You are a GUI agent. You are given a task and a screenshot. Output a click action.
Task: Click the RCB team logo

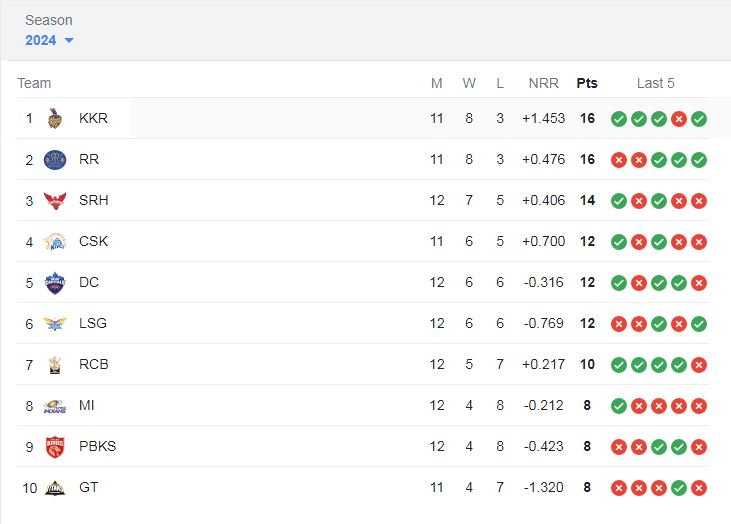(55, 365)
